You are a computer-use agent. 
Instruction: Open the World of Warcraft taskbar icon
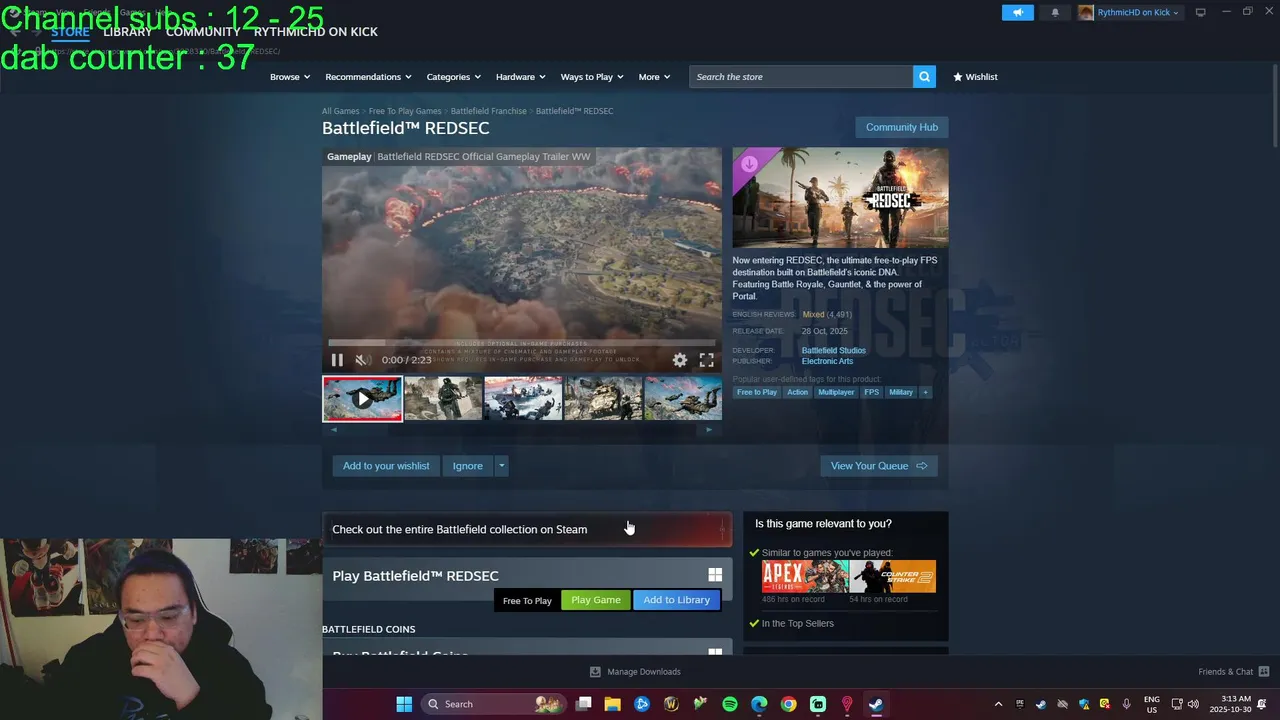click(671, 704)
